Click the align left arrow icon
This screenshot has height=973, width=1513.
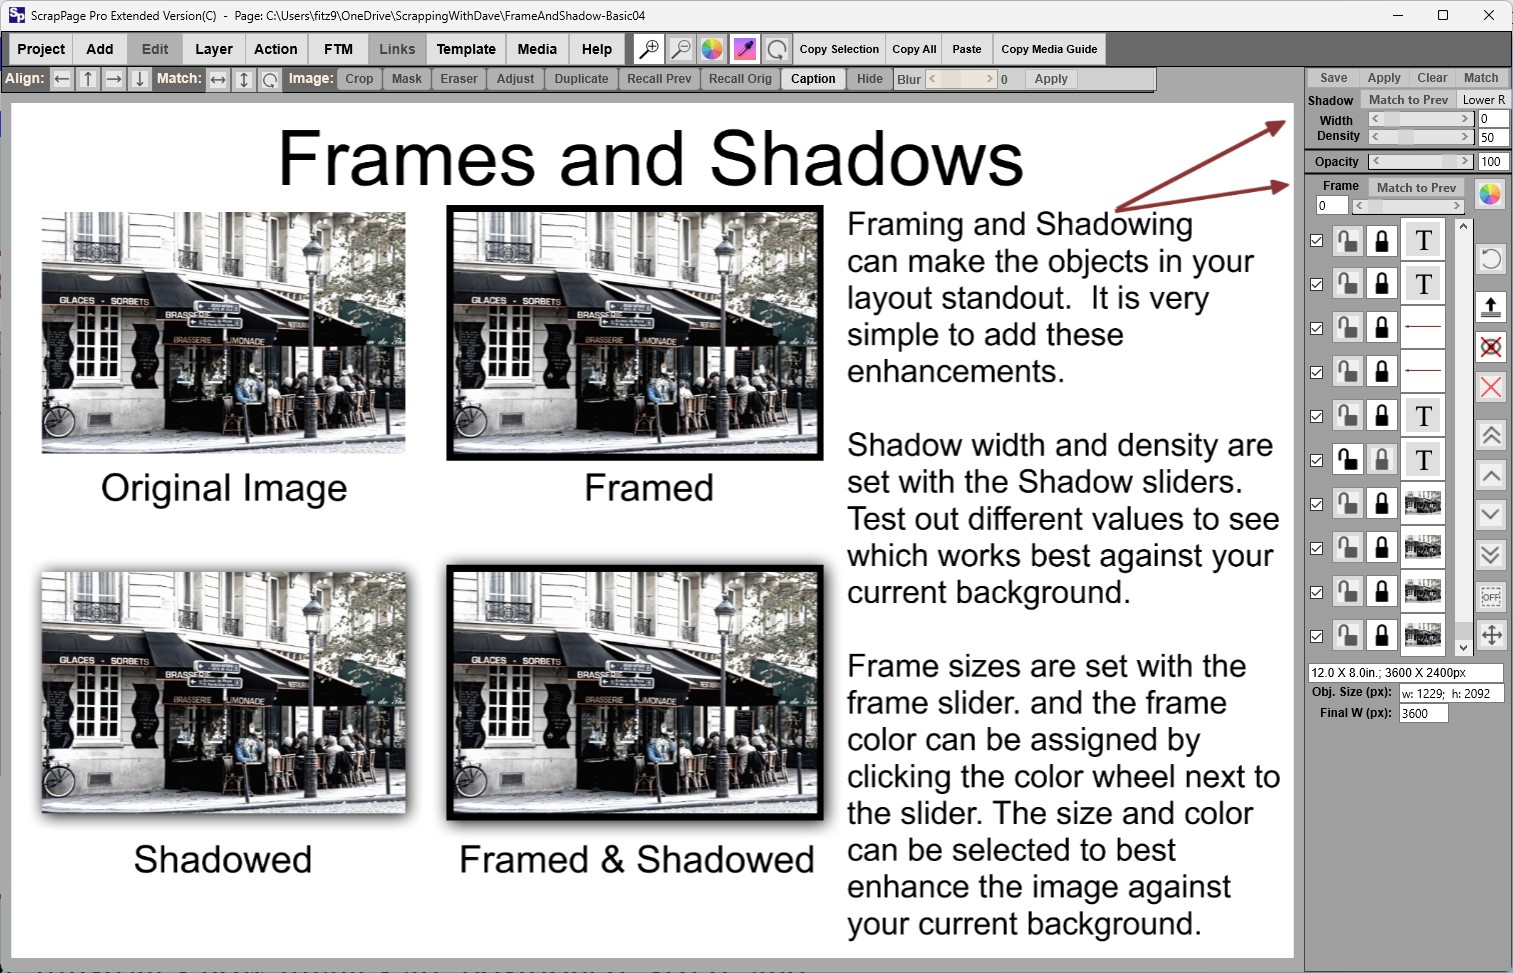pyautogui.click(x=62, y=79)
